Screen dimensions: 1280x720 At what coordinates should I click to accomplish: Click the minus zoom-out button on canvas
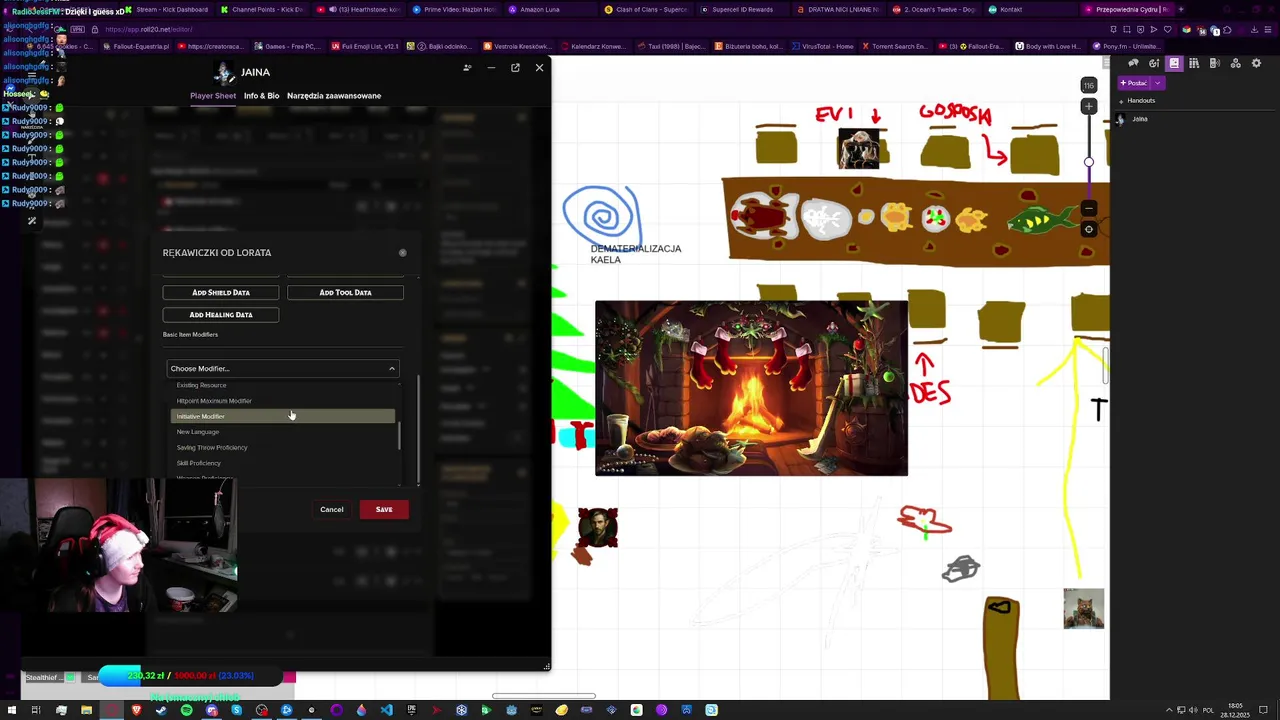(x=1089, y=208)
